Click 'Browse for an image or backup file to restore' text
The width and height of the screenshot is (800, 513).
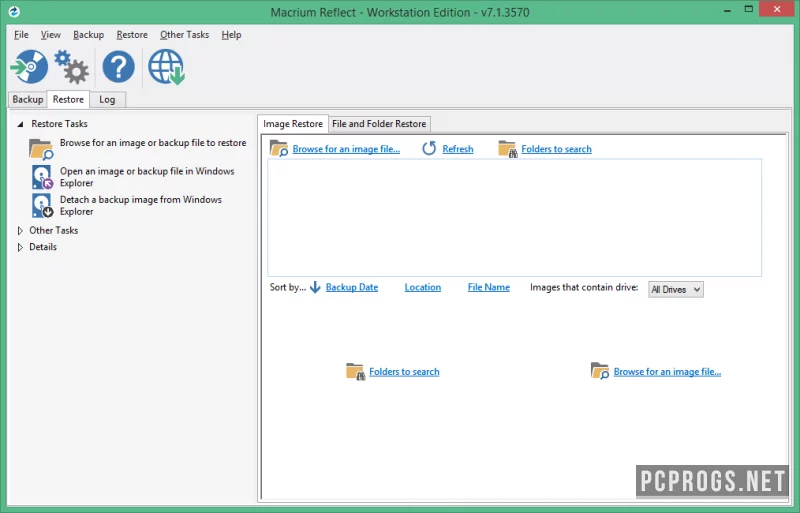(153, 143)
